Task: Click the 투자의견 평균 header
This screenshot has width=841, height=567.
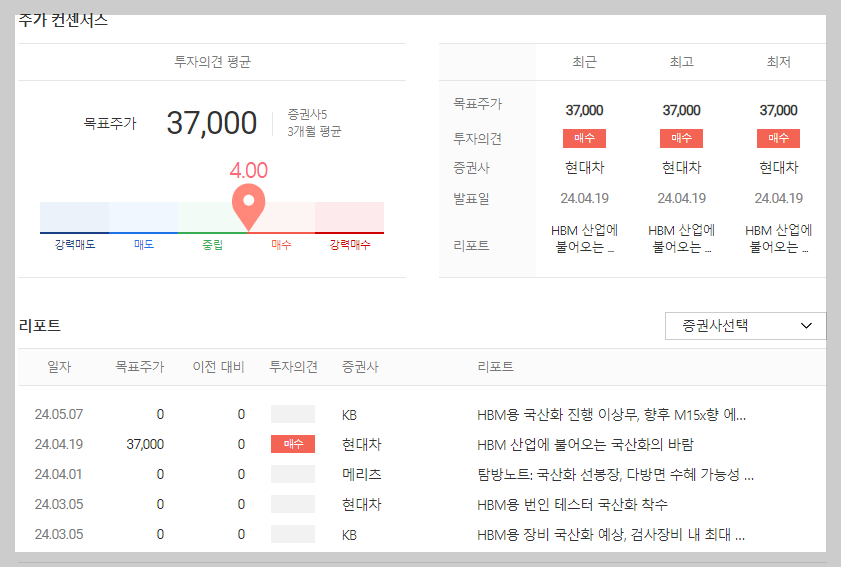Action: click(x=212, y=62)
